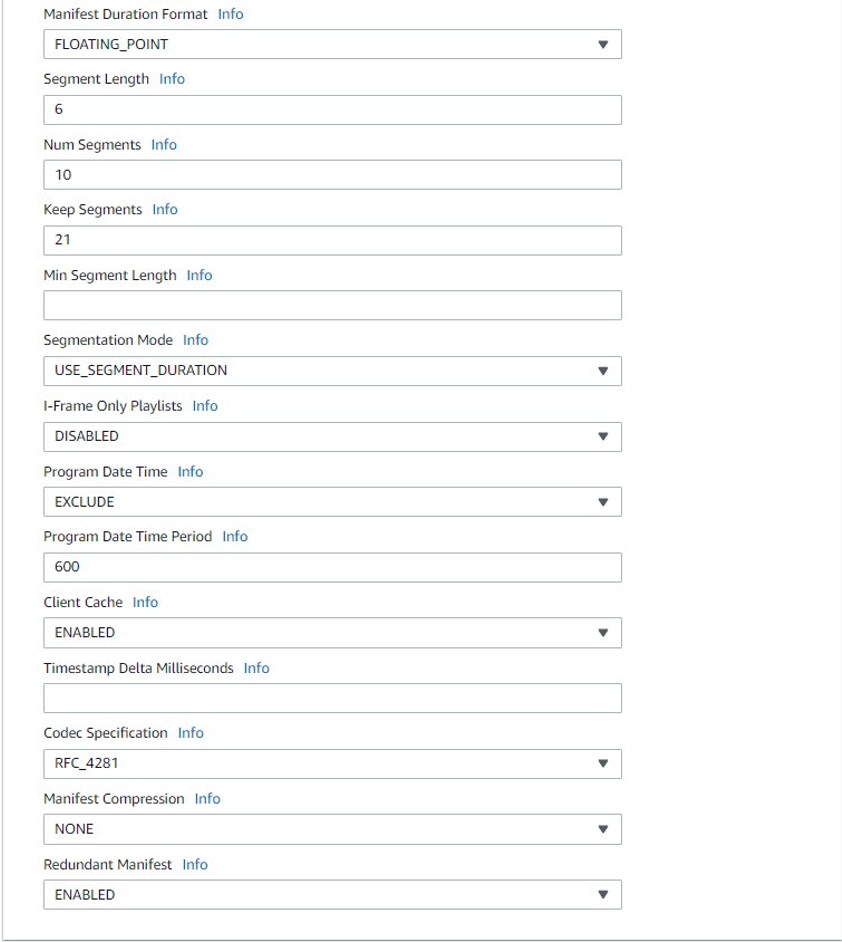842x942 pixels.
Task: Open Info for Program Date Time Period
Action: [235, 537]
